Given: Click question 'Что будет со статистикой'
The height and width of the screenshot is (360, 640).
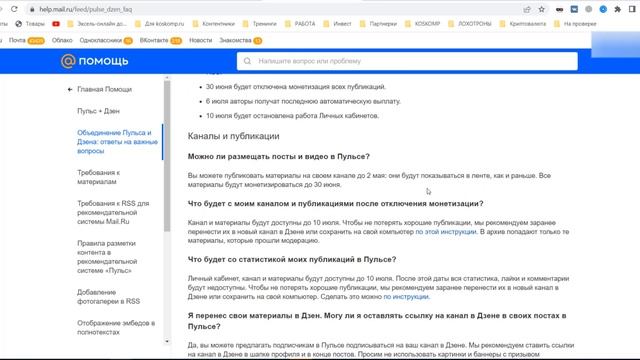Looking at the screenshot, I should [x=292, y=259].
